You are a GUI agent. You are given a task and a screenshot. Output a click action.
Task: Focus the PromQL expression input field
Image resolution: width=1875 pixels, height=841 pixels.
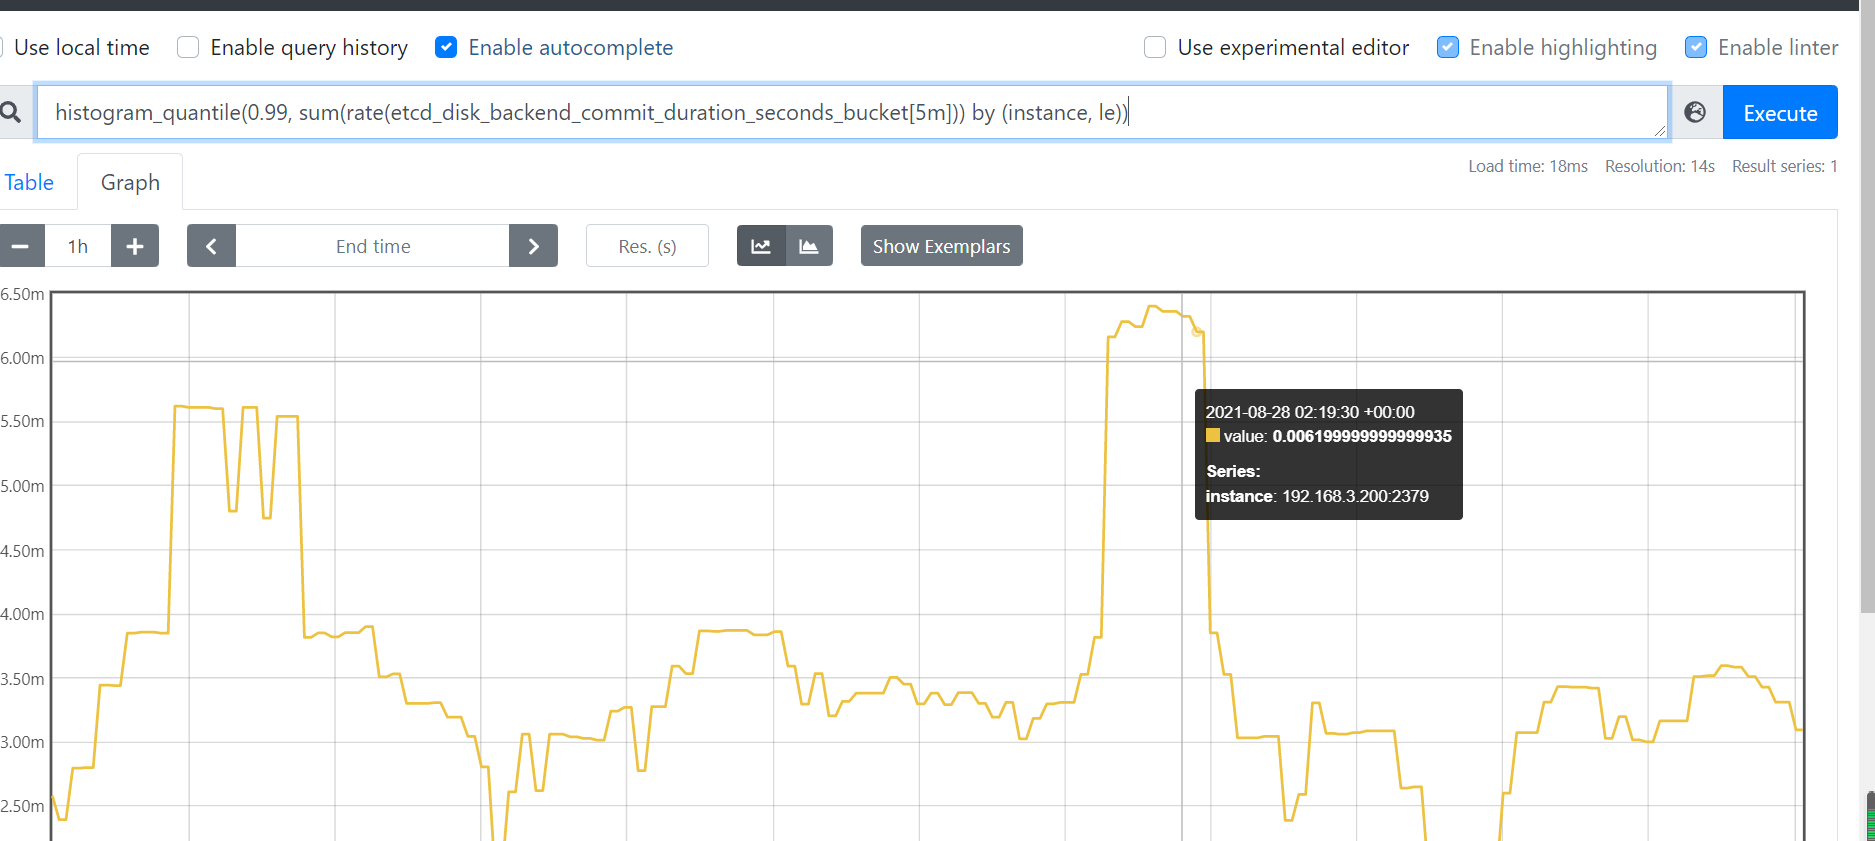point(852,112)
